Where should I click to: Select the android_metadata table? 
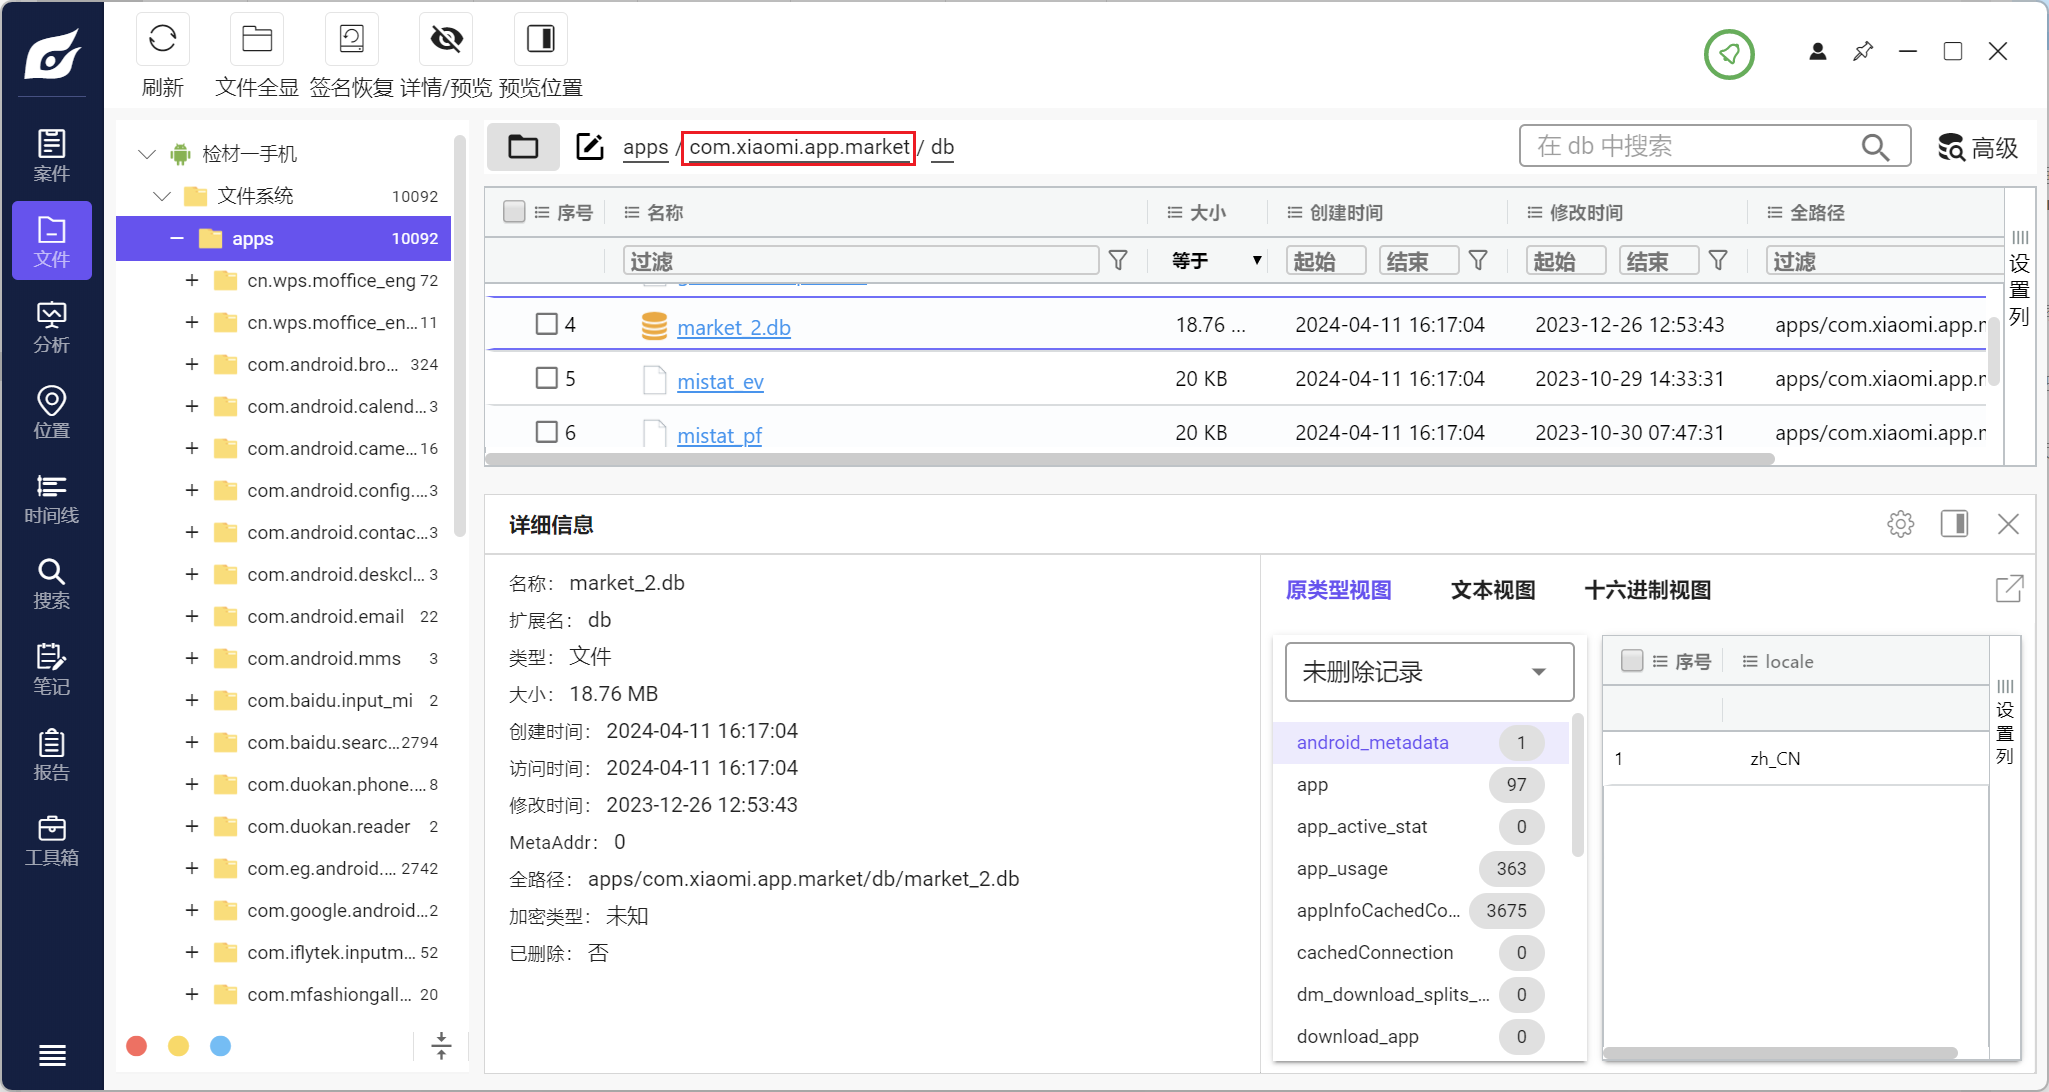click(x=1420, y=742)
